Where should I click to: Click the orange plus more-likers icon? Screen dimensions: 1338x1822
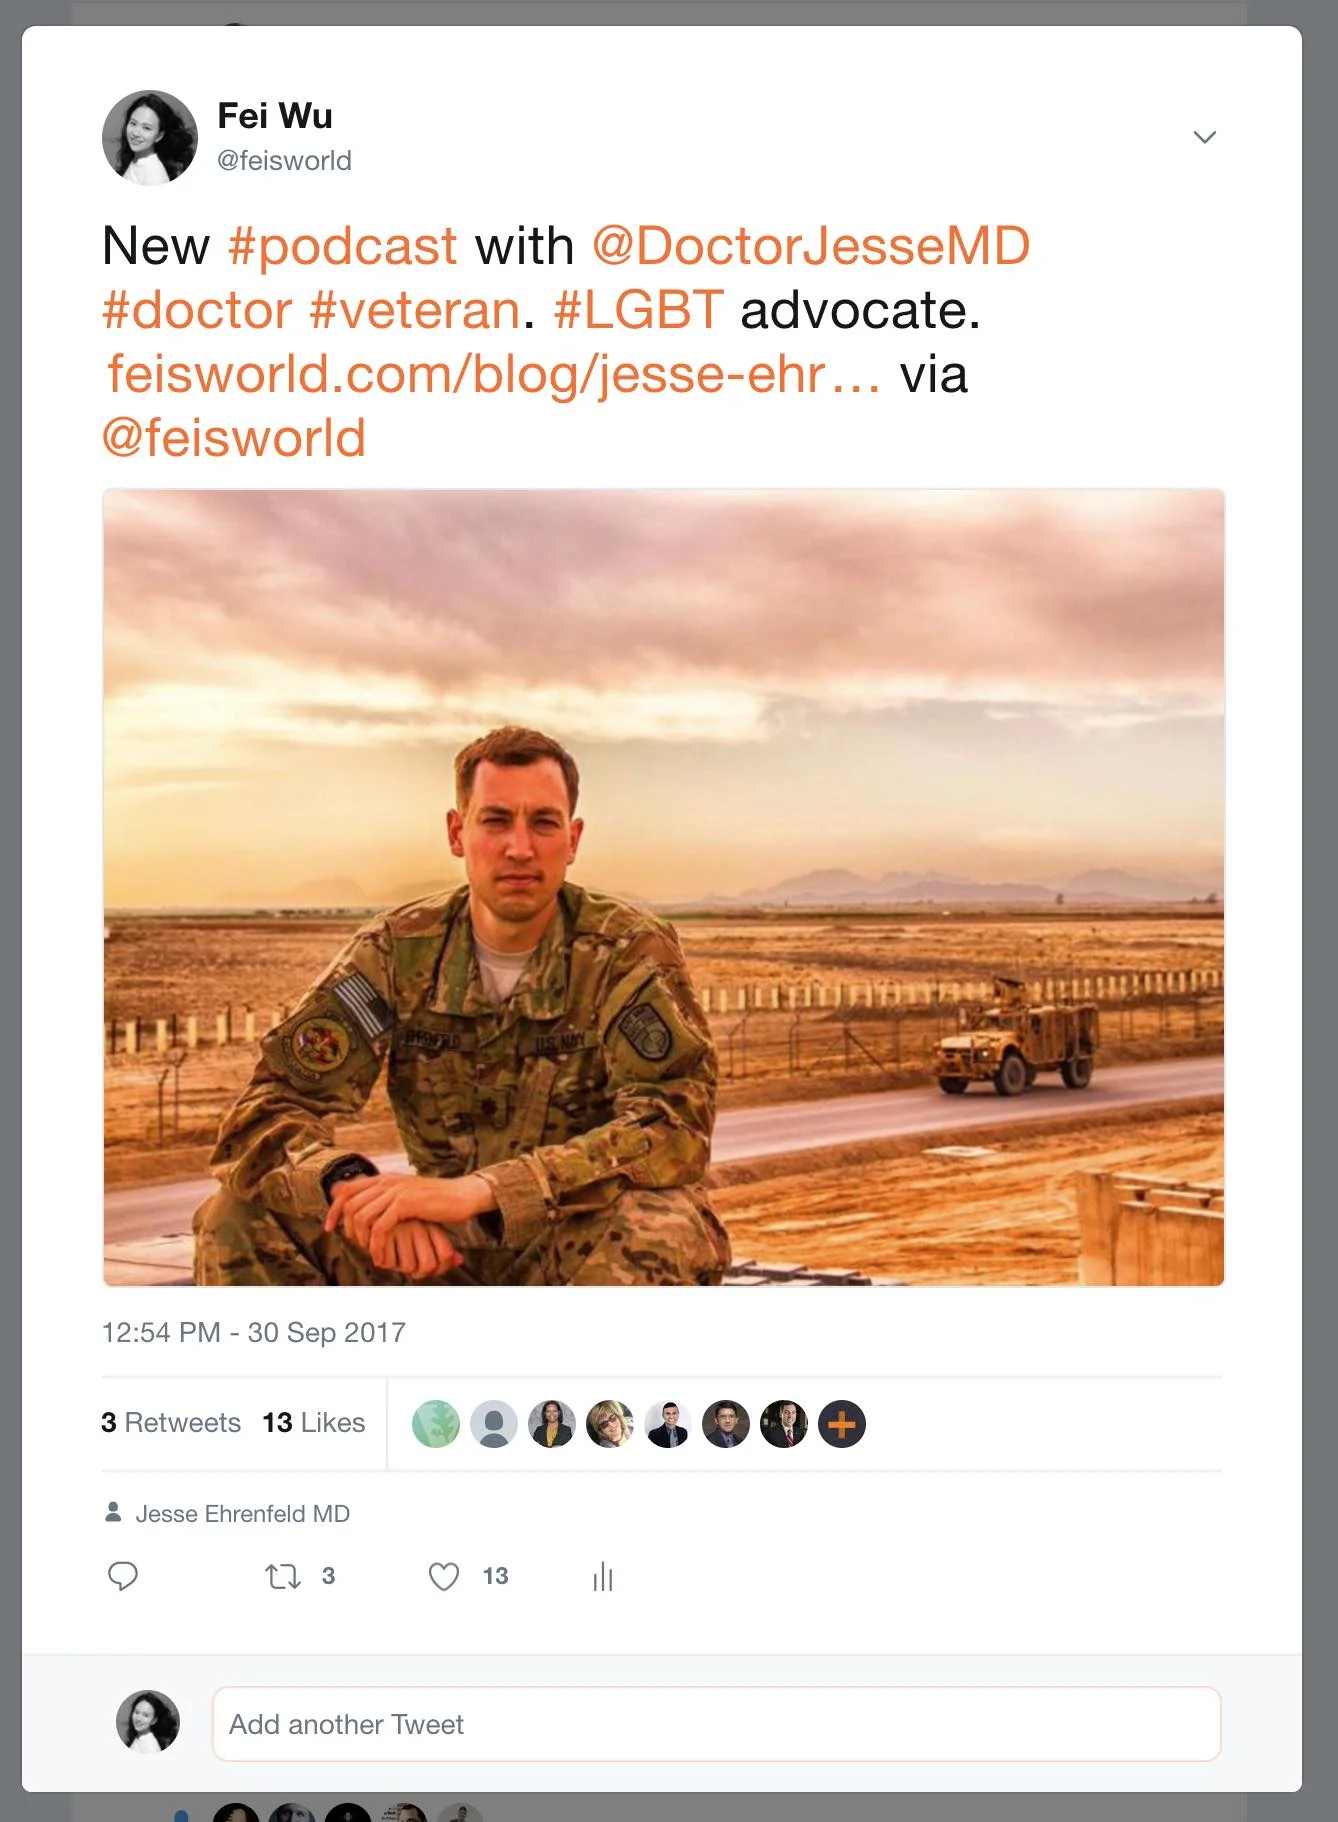click(x=842, y=1424)
